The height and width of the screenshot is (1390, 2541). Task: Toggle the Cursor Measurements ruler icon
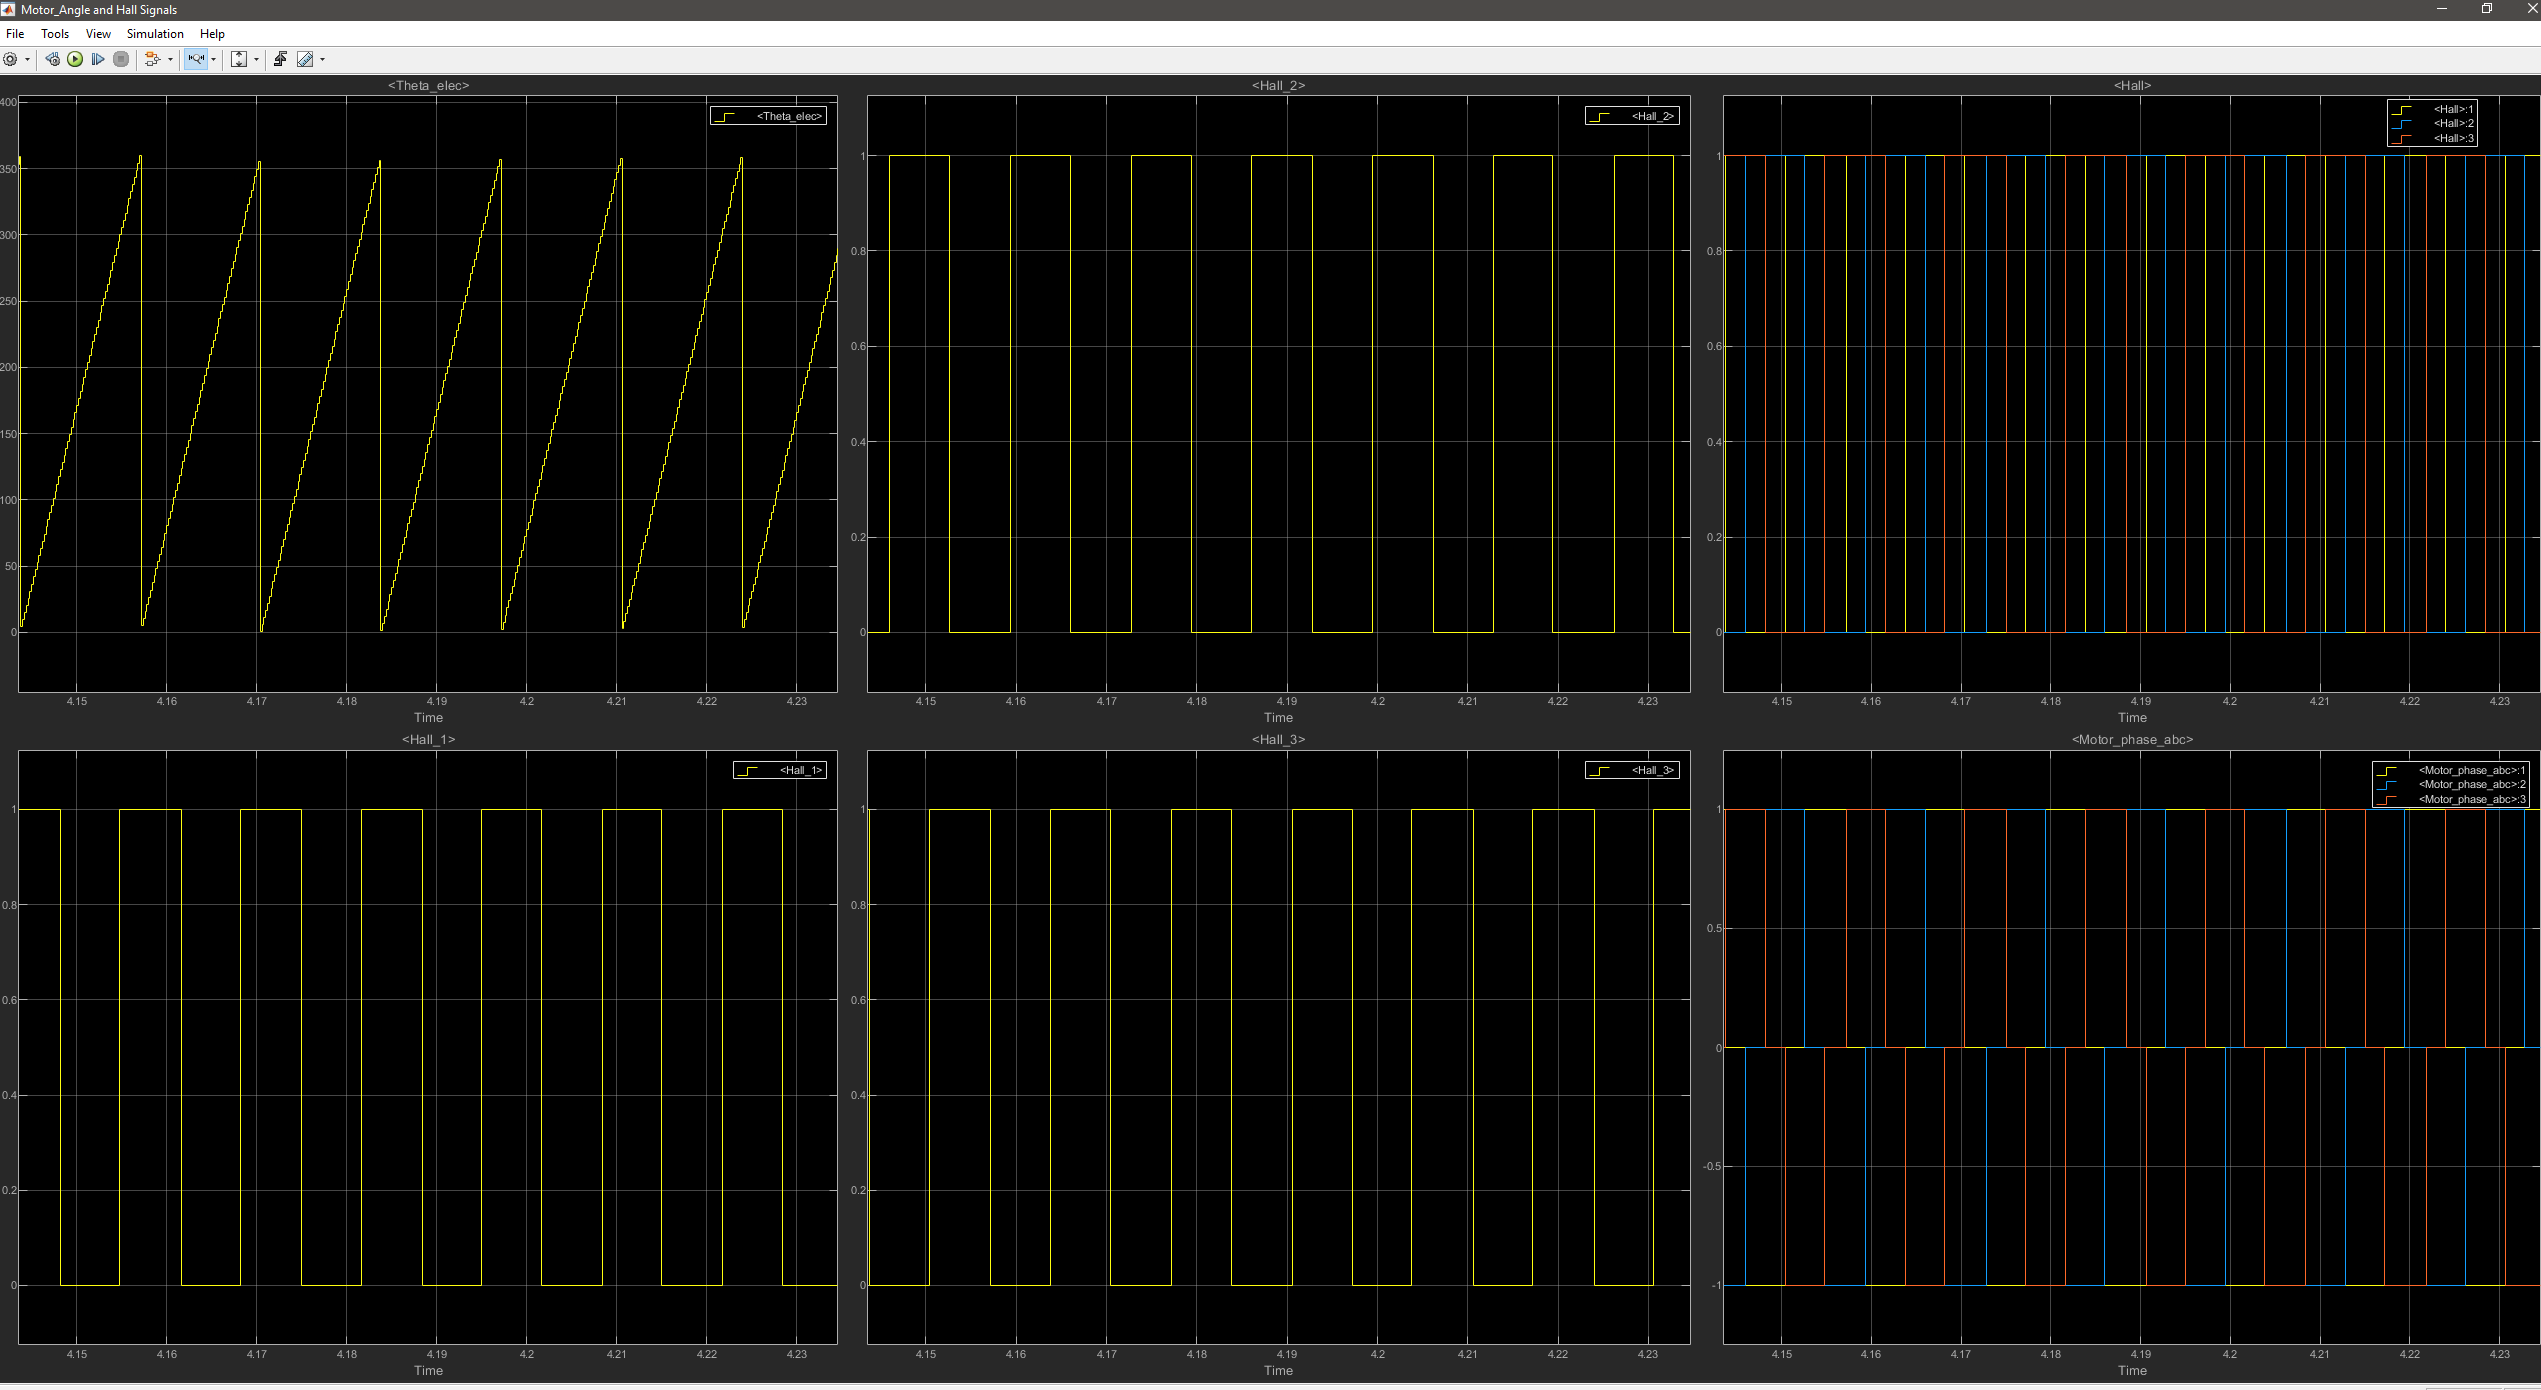[x=305, y=60]
